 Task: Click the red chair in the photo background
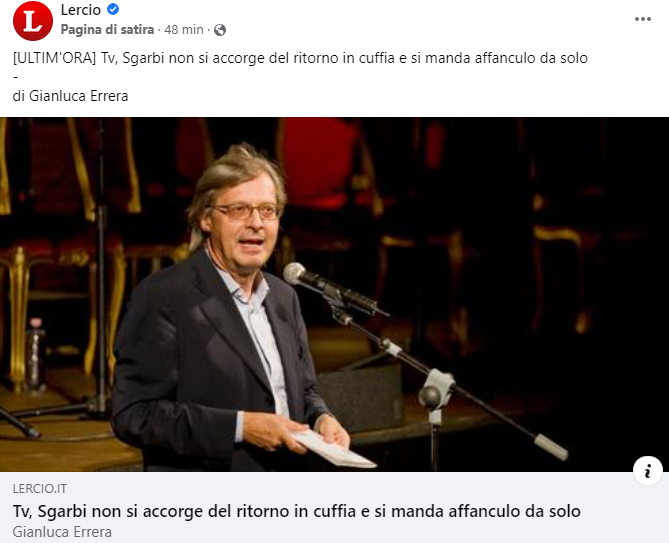(x=318, y=164)
